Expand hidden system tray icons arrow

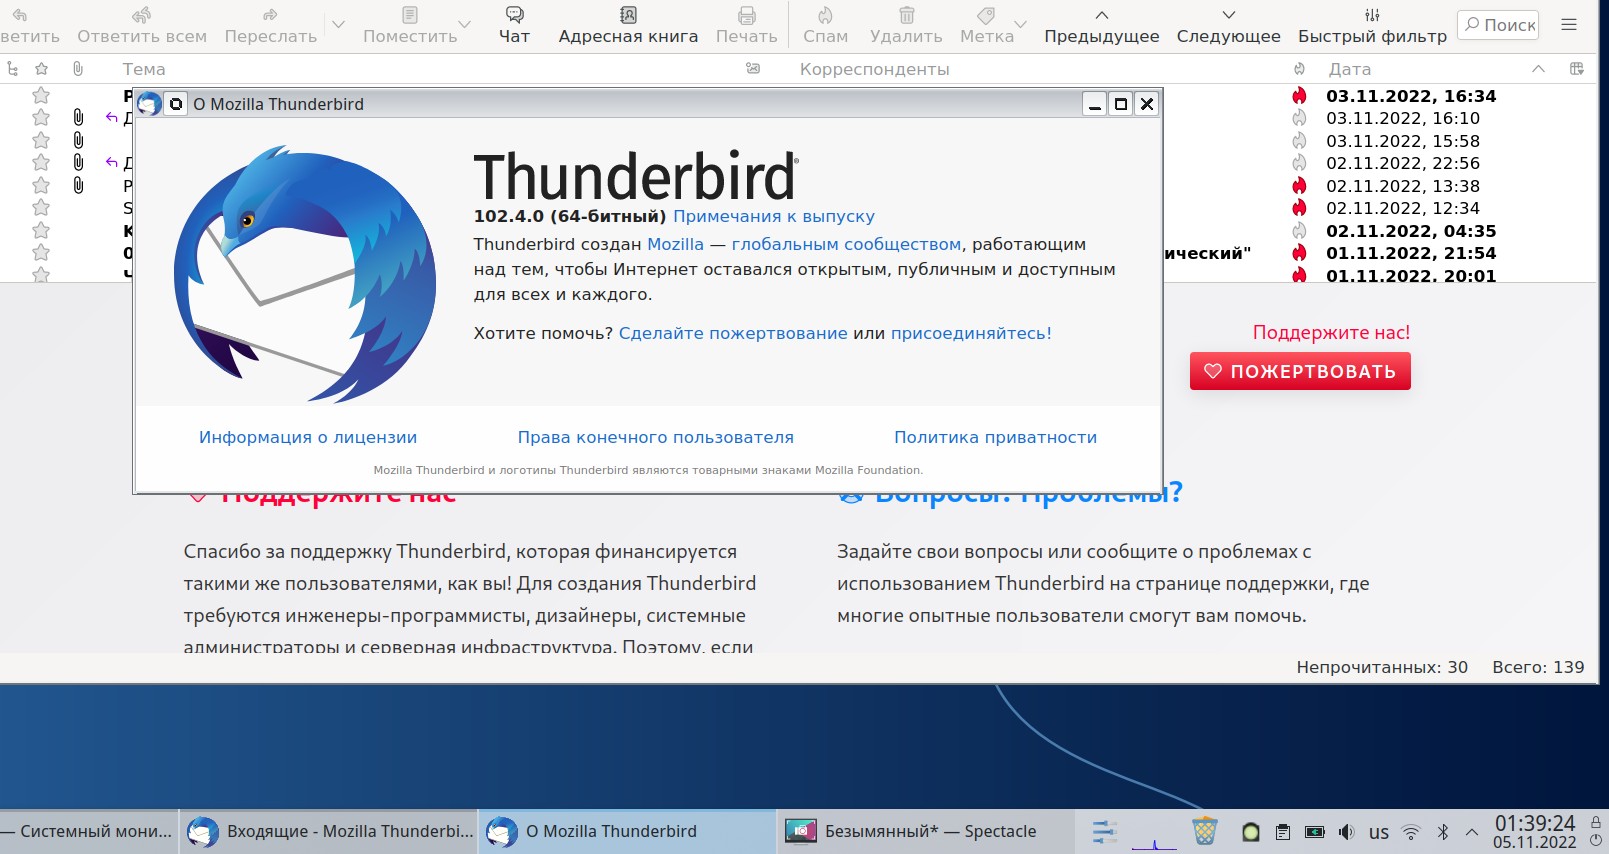(x=1472, y=832)
